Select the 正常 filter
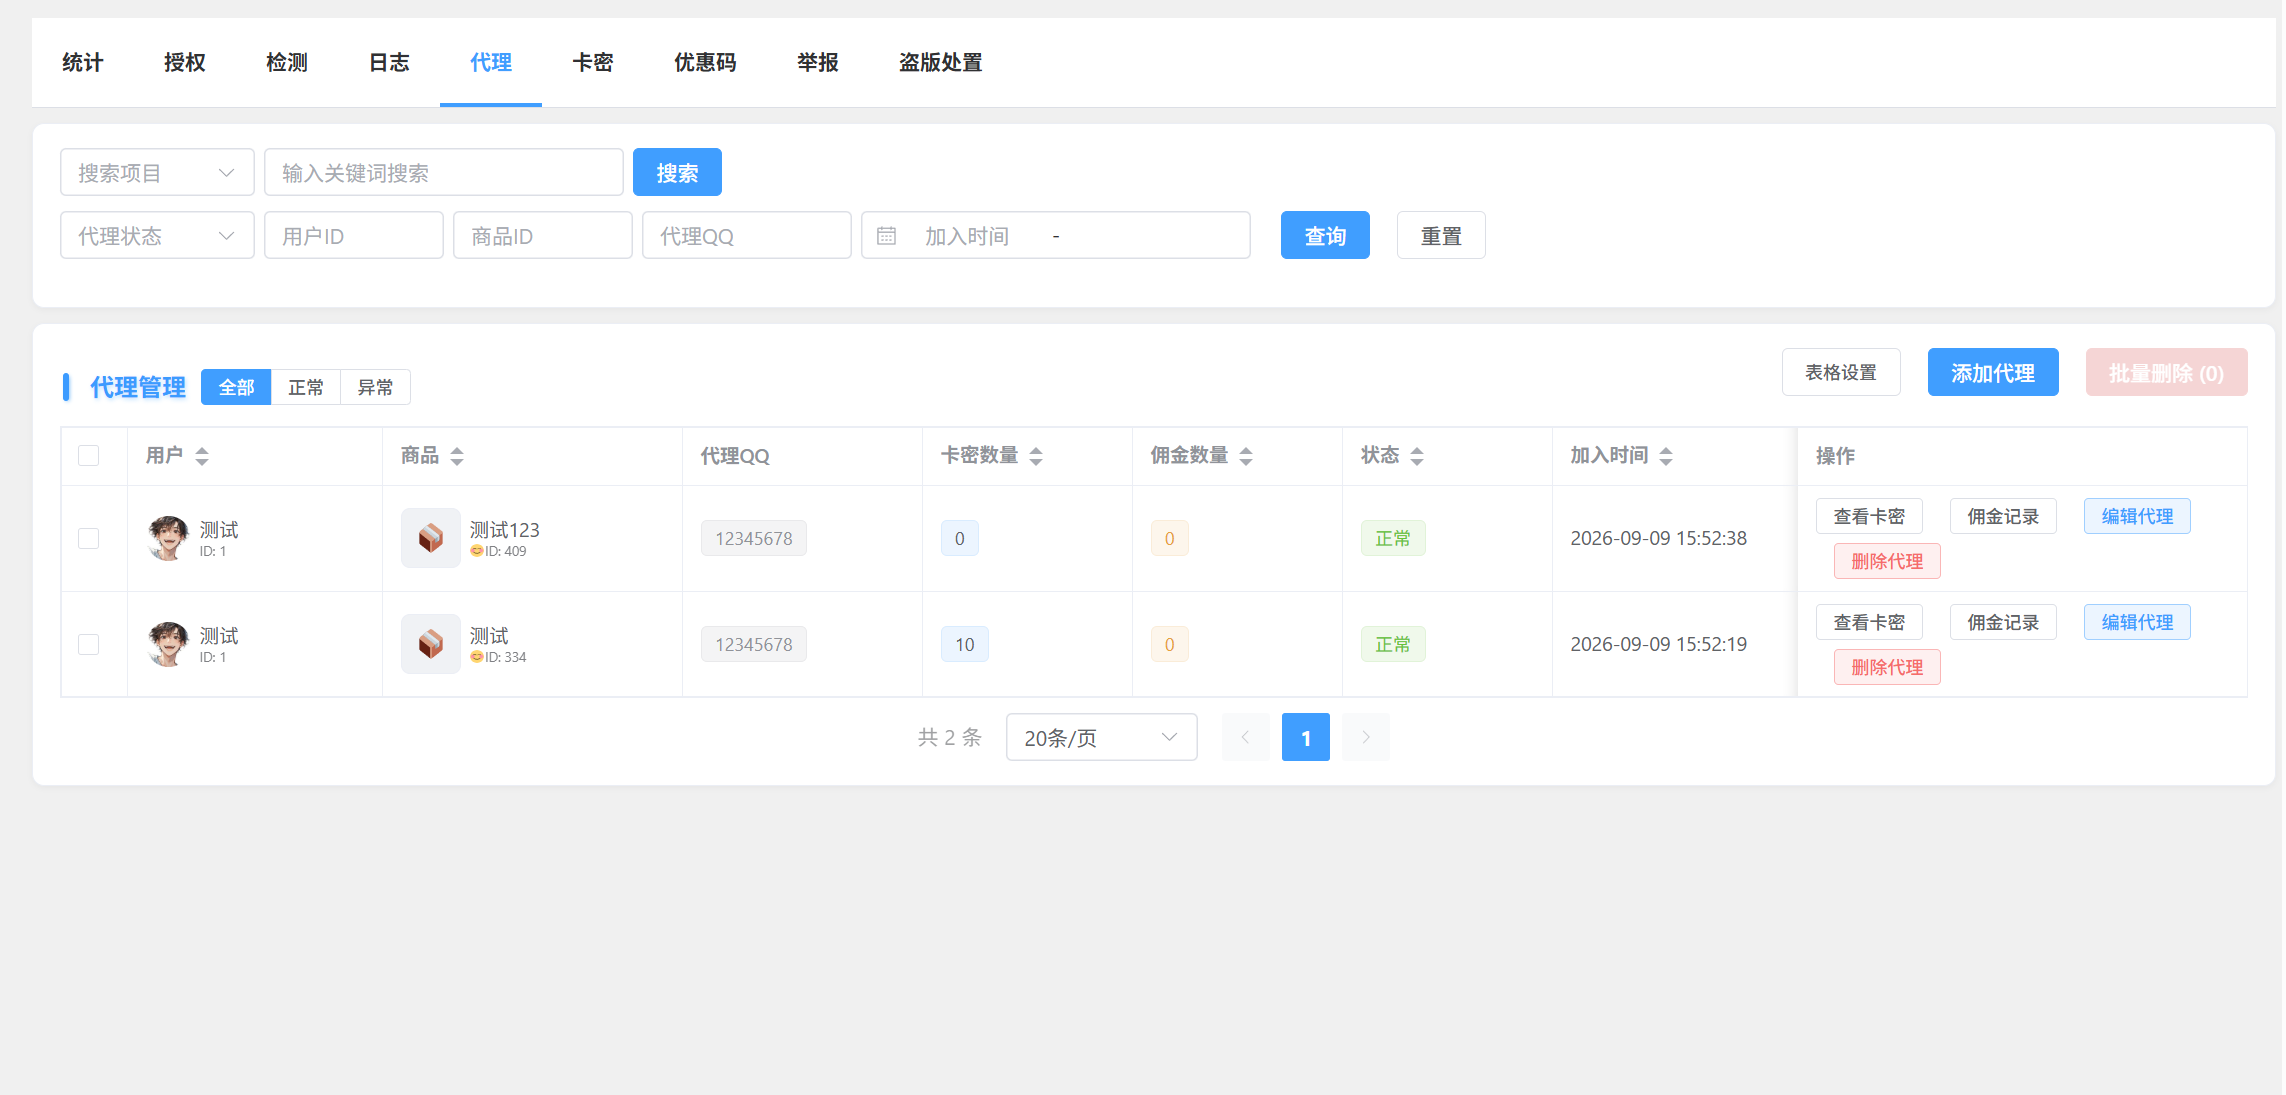Viewport: 2286px width, 1095px height. [x=306, y=387]
